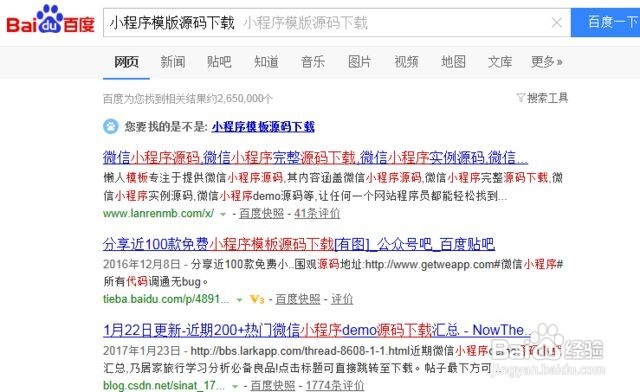Open the 1月22日更新 NowThe result title
640x392 pixels.
(x=317, y=330)
